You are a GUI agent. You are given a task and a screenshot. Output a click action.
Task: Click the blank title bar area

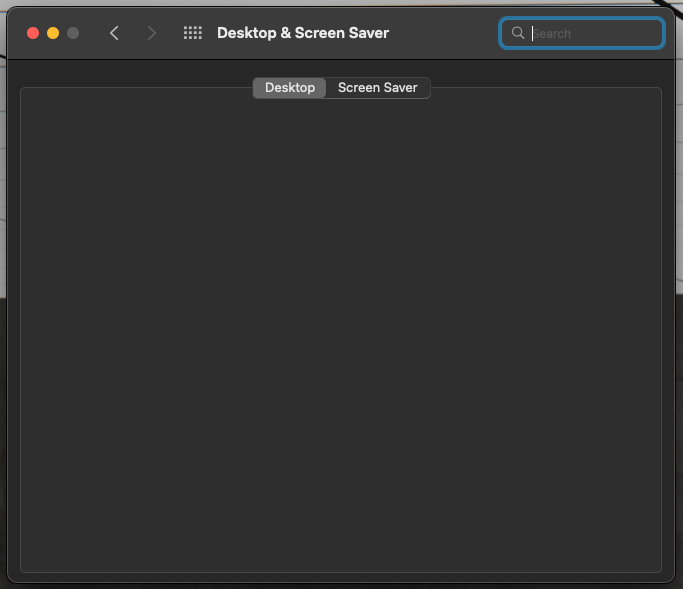point(445,33)
